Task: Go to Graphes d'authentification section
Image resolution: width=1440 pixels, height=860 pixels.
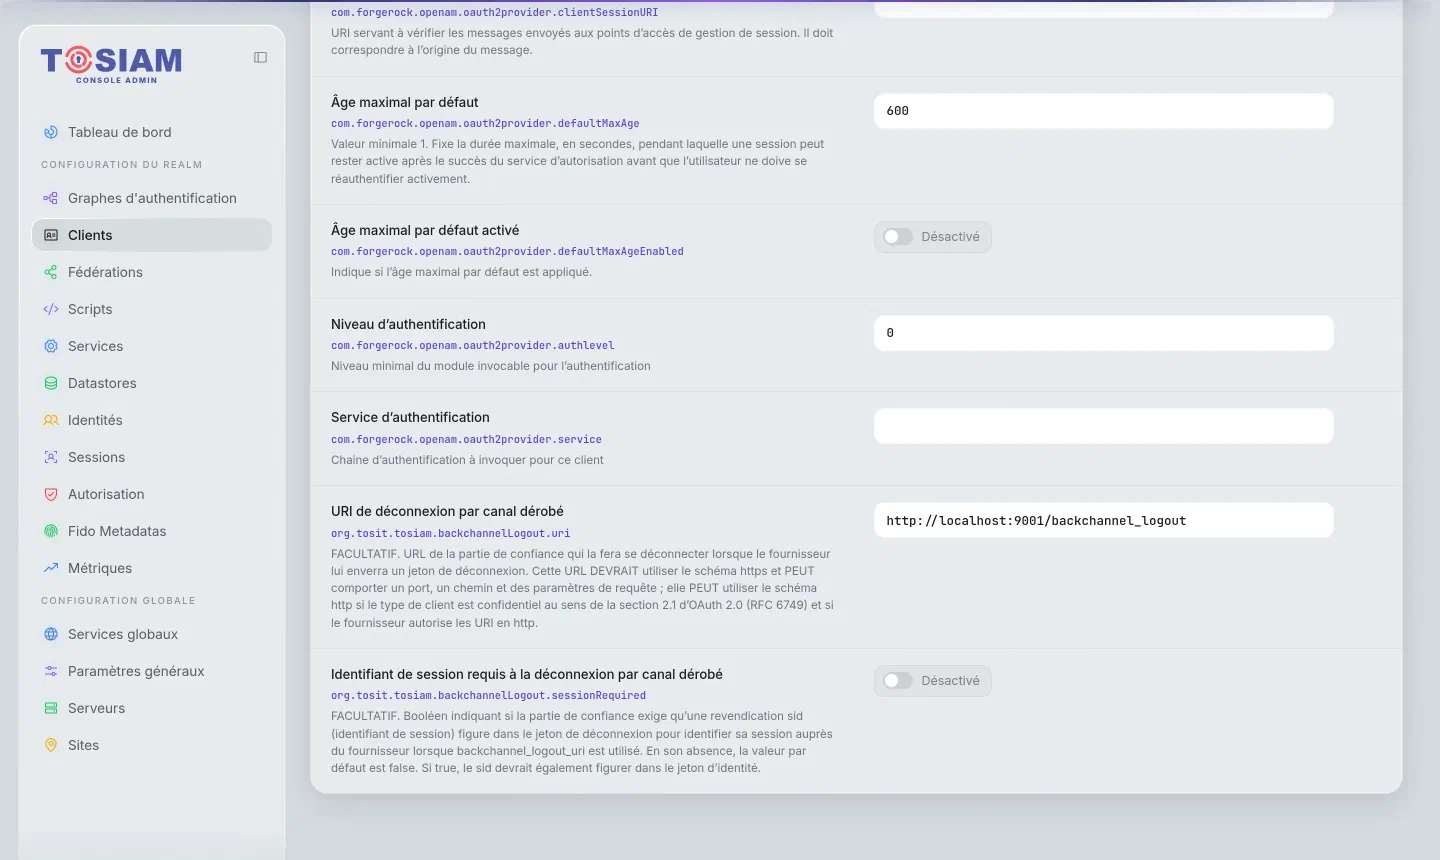Action: [x=152, y=198]
